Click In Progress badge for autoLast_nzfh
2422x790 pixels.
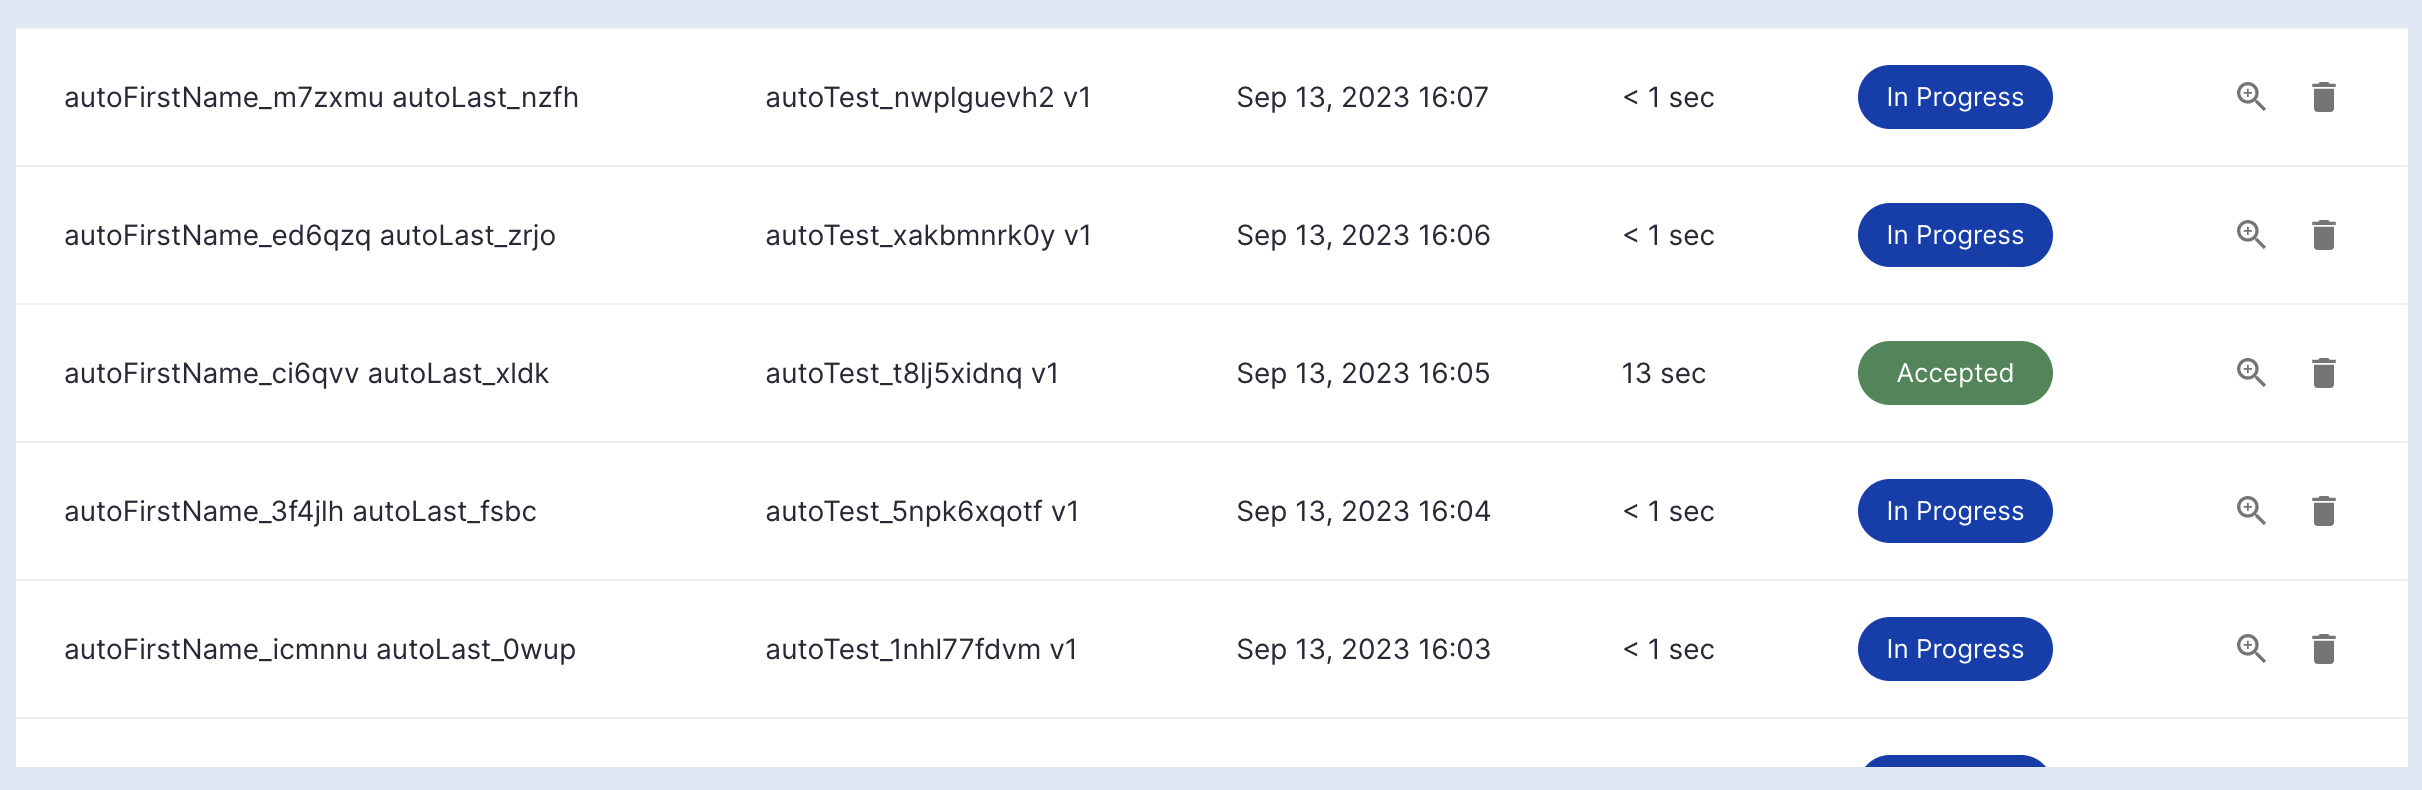(1955, 97)
